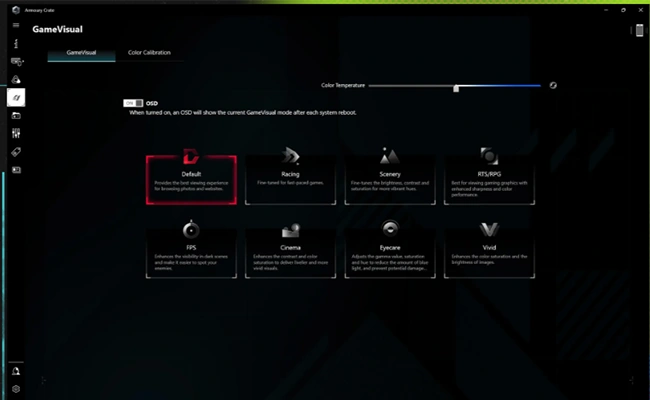The width and height of the screenshot is (650, 400).
Task: Click the OSD reboot description sentence
Action: pos(243,113)
